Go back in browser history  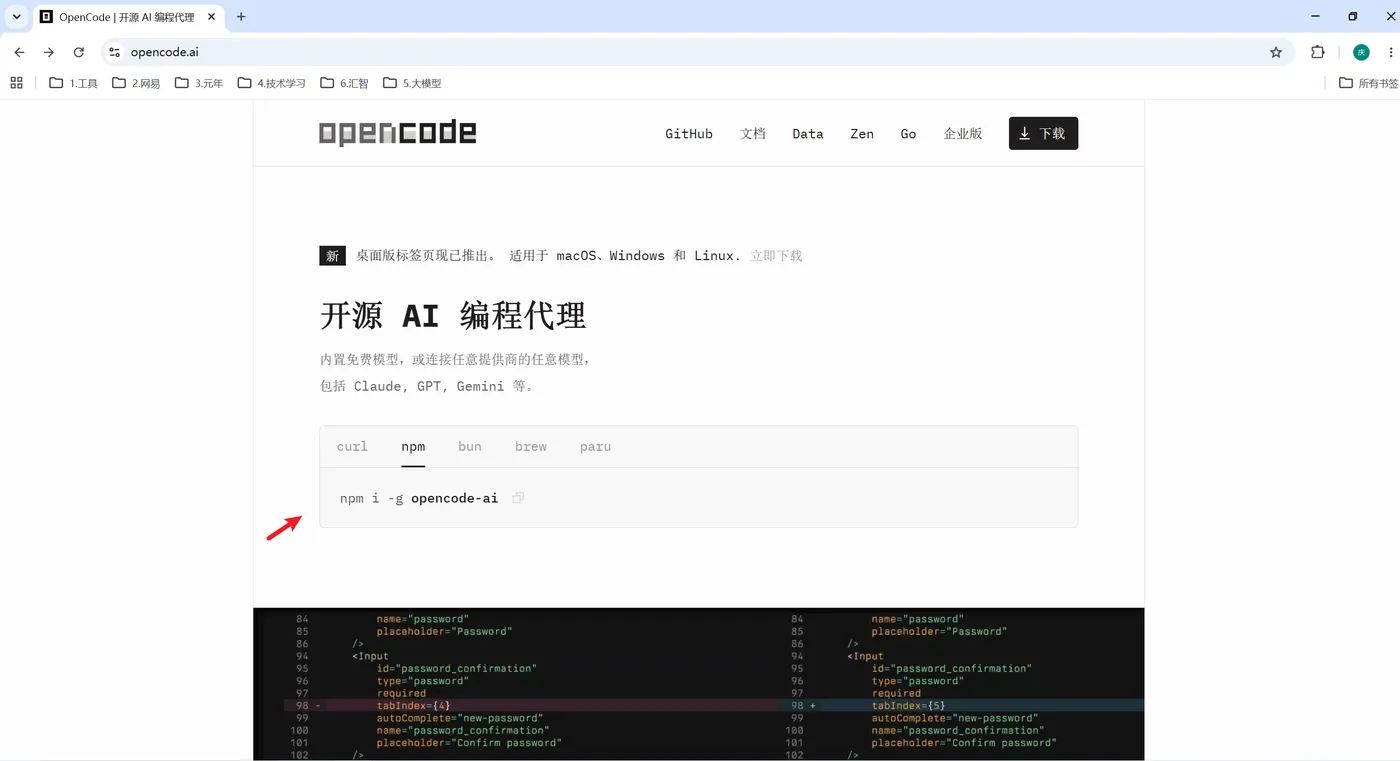coord(19,52)
